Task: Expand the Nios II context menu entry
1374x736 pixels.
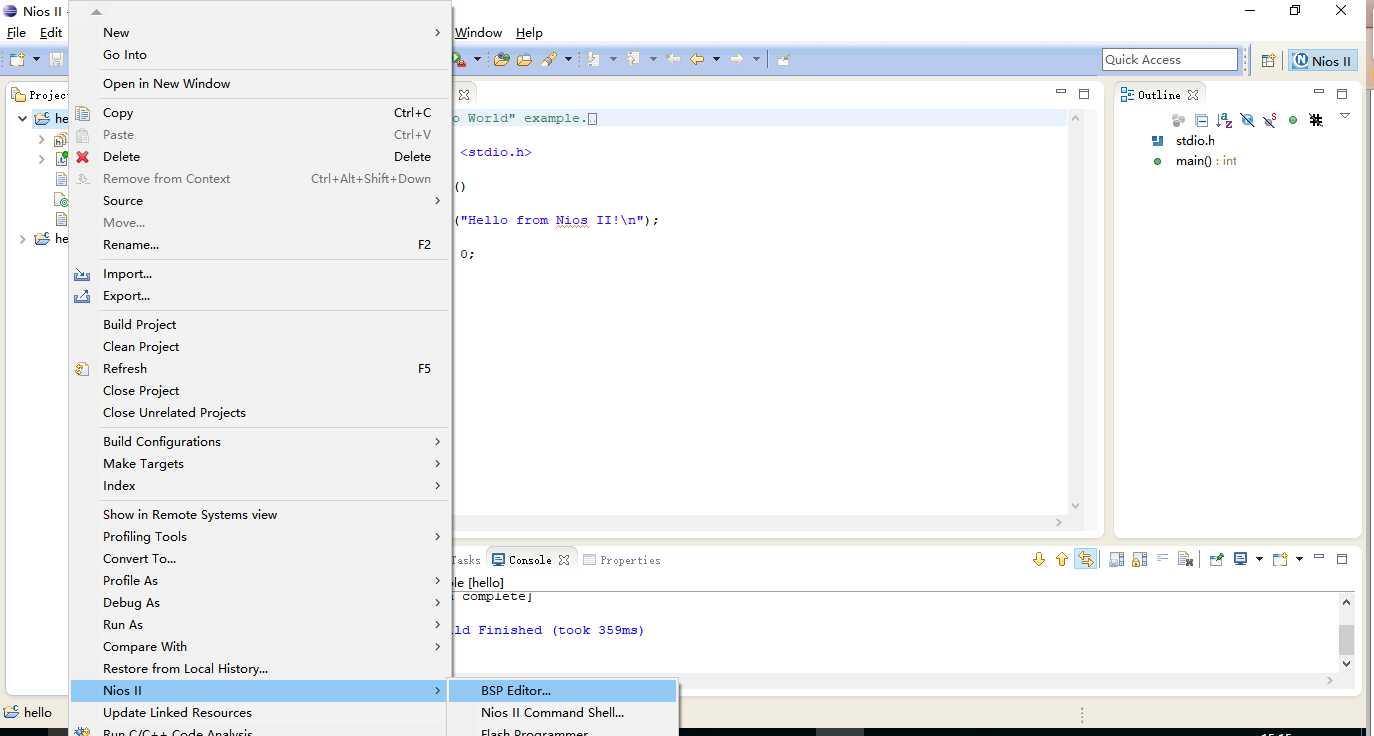Action: pyautogui.click(x=259, y=691)
